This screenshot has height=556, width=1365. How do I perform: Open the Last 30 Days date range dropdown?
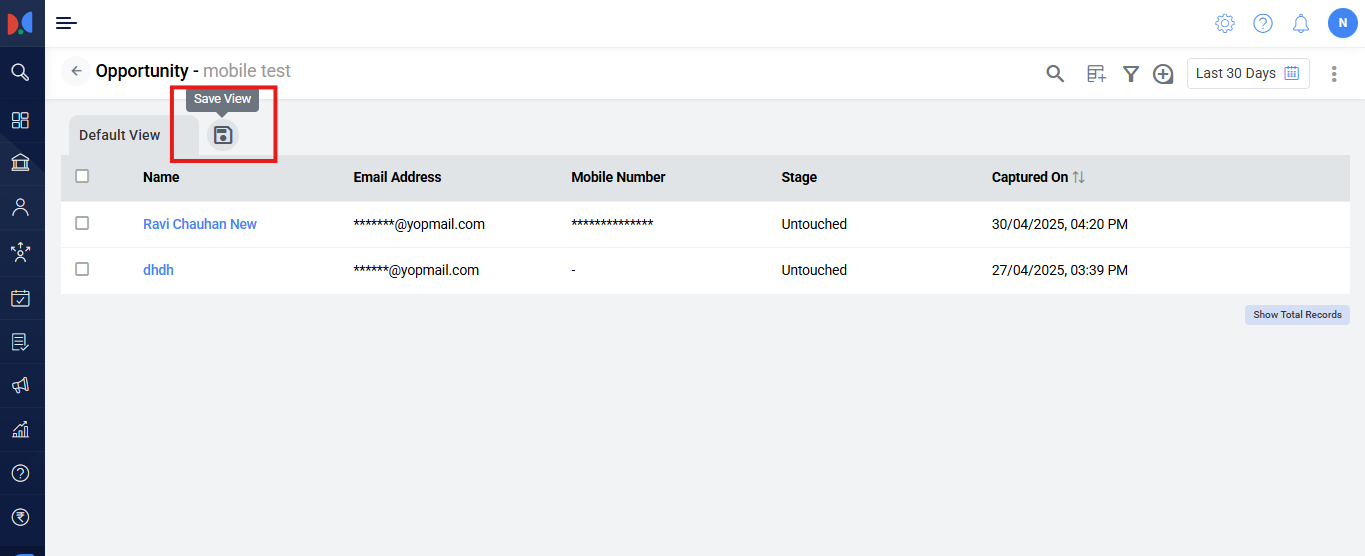(1247, 73)
